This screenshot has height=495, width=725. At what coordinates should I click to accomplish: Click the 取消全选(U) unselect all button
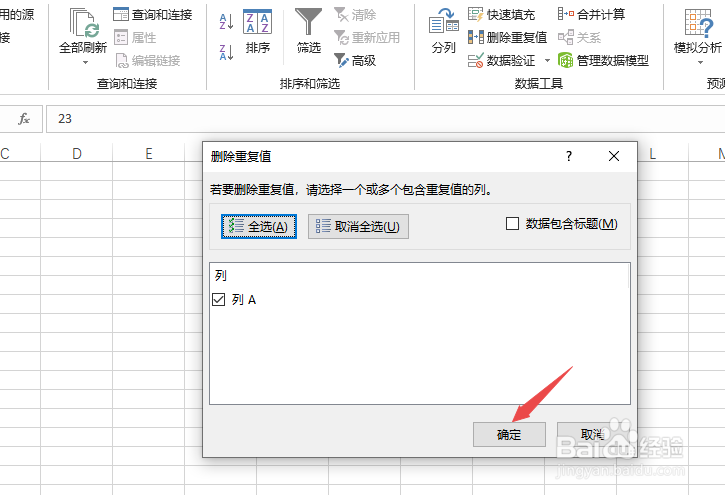click(358, 226)
